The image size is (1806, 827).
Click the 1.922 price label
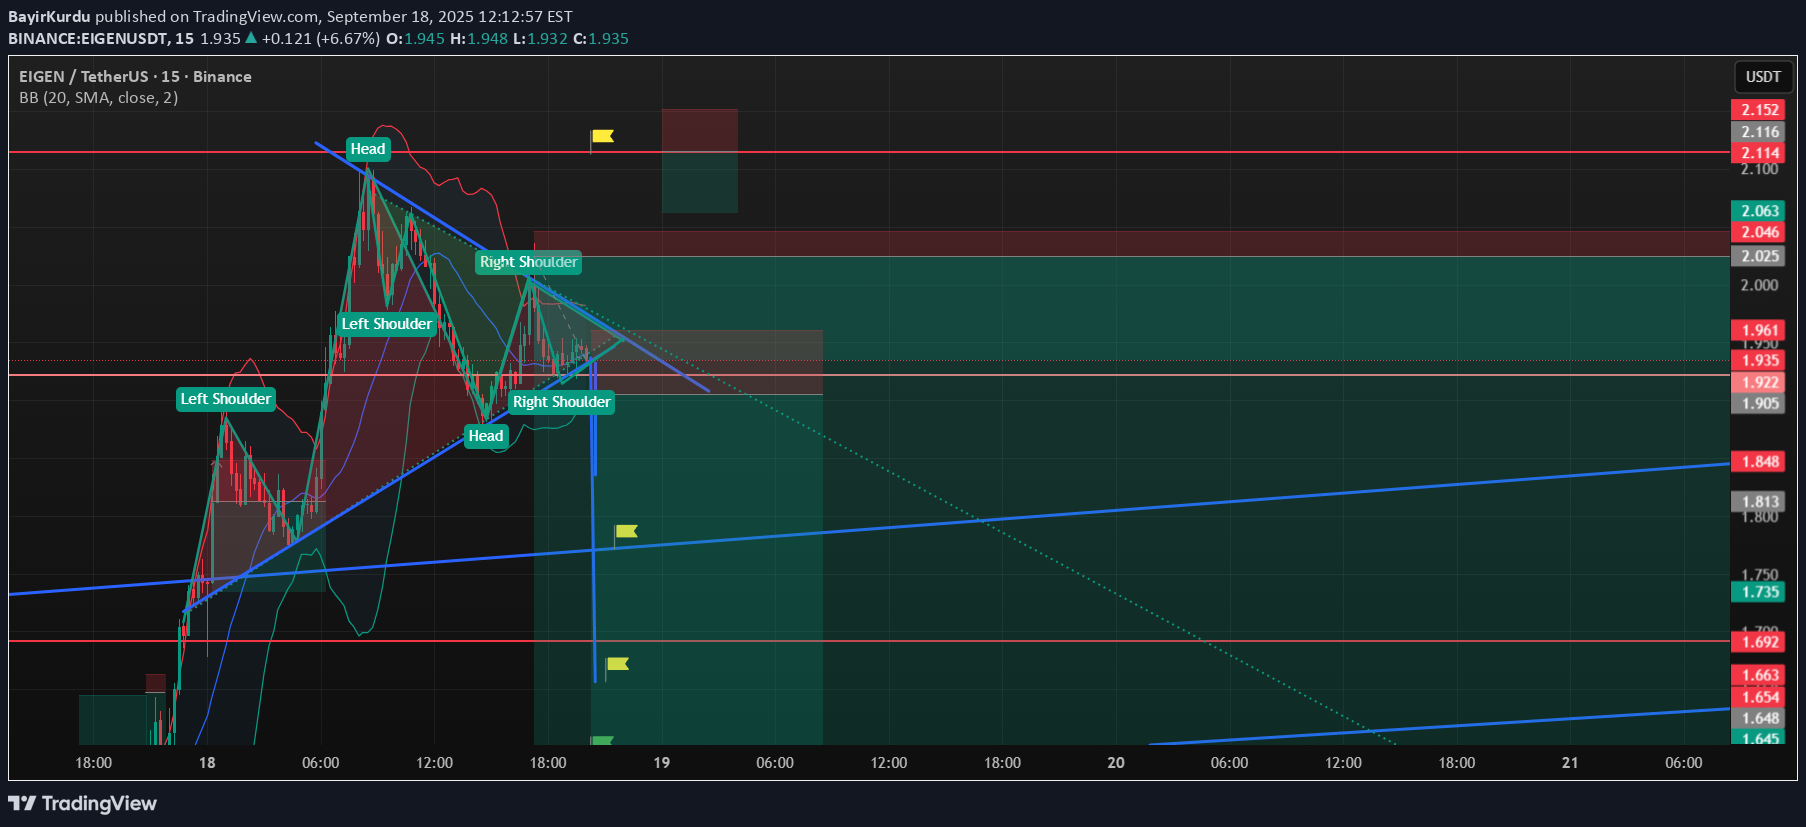(1759, 382)
